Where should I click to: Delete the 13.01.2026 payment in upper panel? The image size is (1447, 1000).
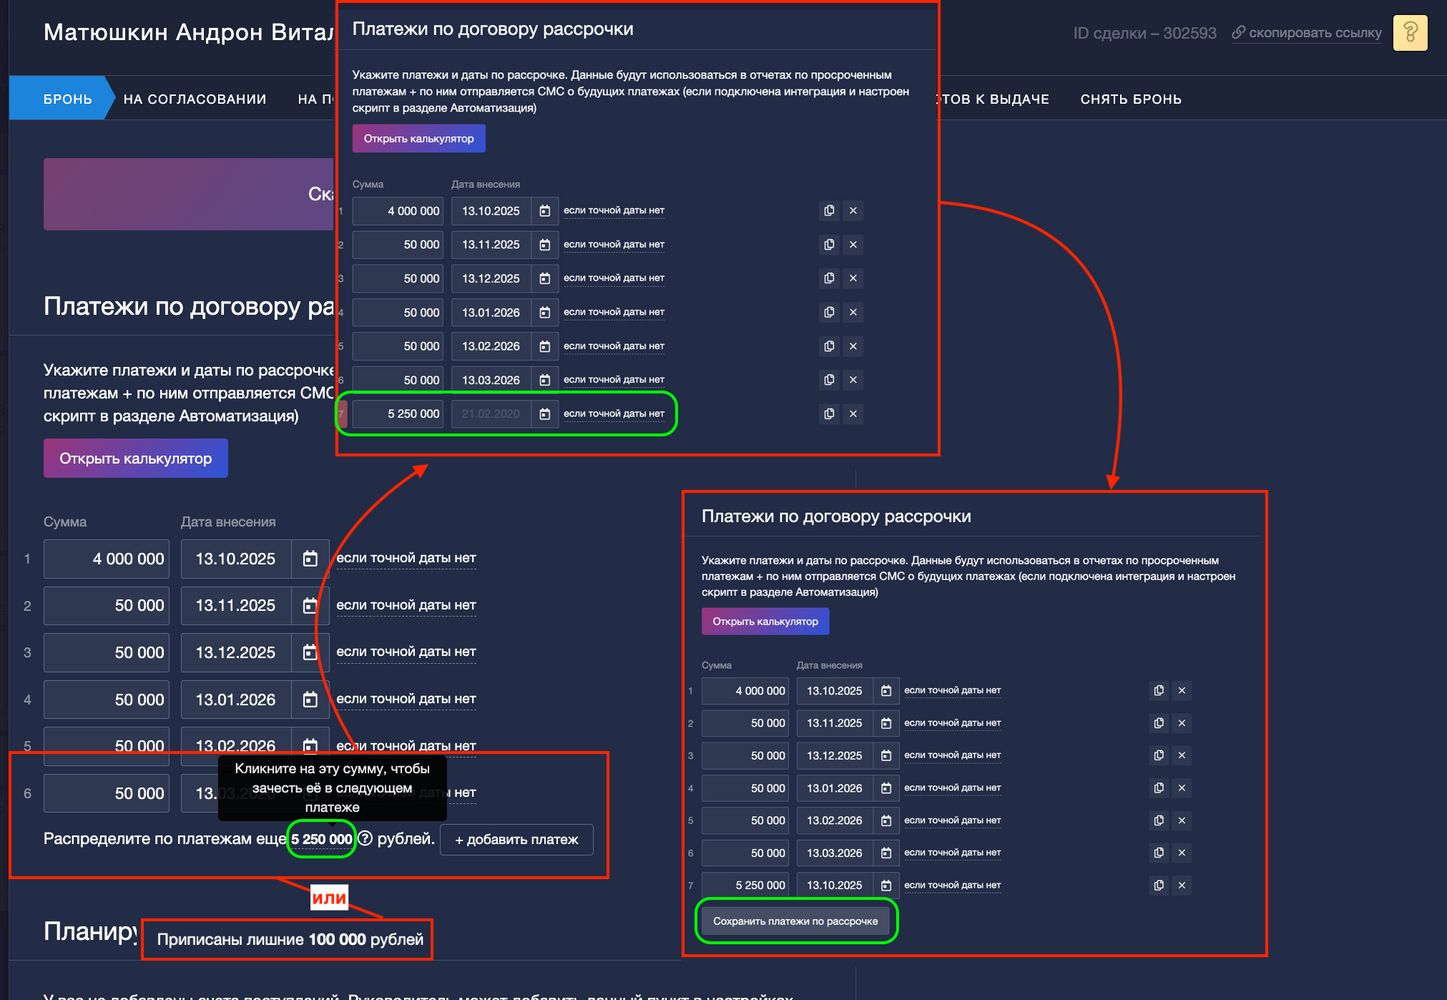853,313
